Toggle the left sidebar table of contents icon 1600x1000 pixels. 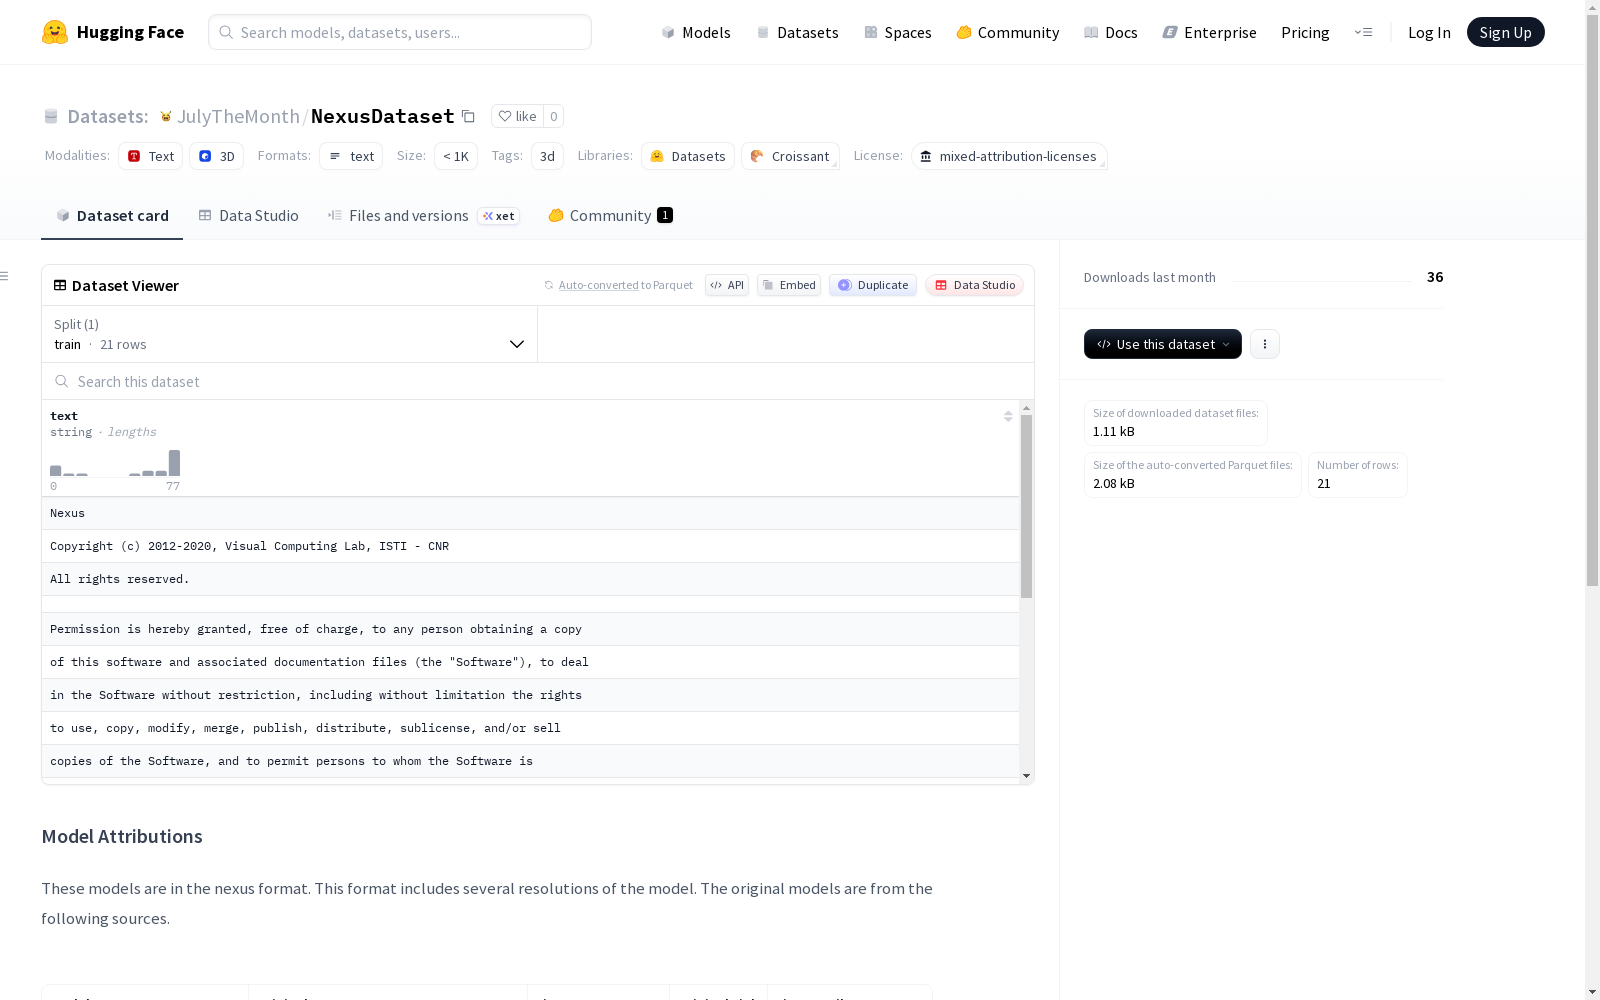[x=5, y=276]
